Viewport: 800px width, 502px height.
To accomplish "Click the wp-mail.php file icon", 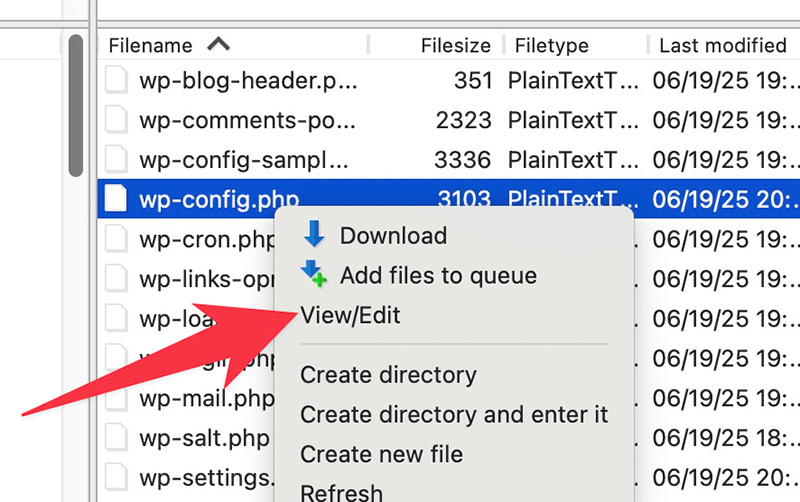I will [x=116, y=398].
